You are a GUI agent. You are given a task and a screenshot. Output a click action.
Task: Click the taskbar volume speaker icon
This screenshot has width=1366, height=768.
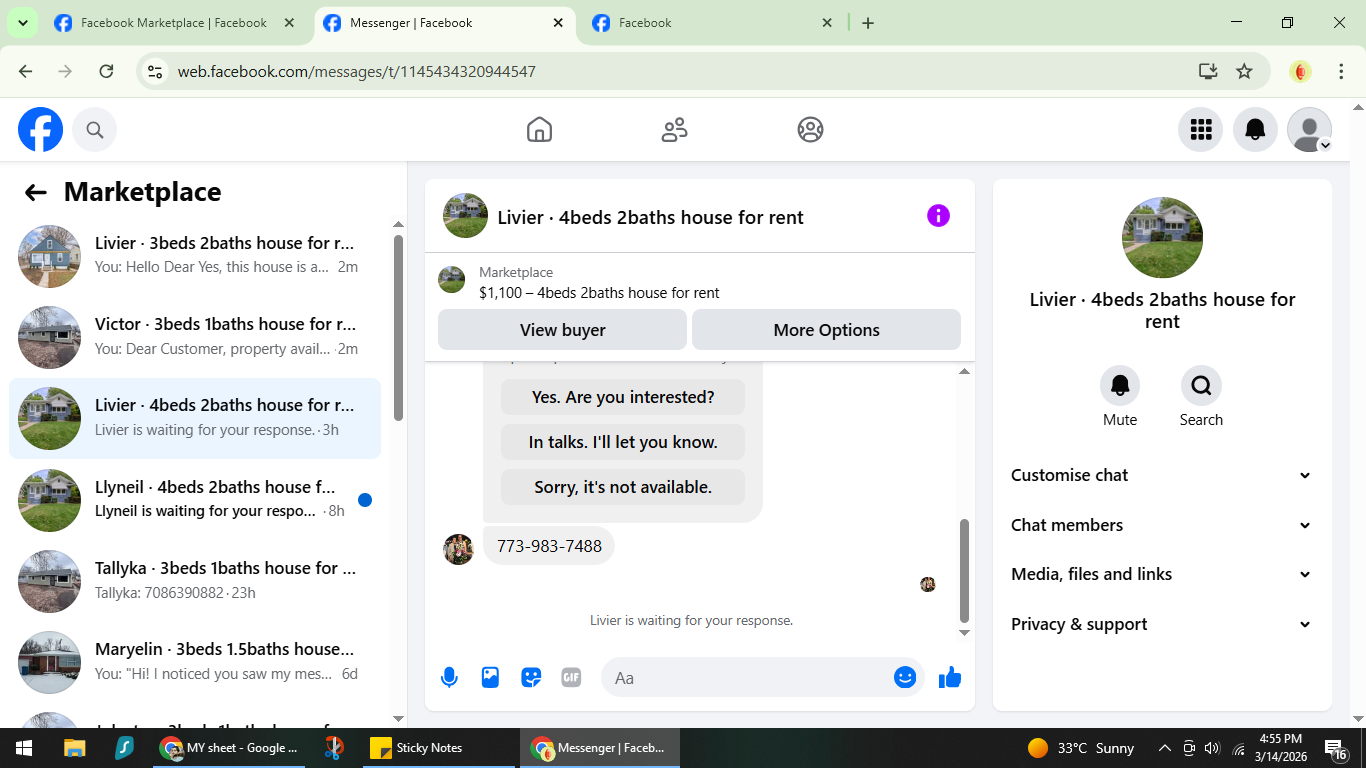(1213, 748)
